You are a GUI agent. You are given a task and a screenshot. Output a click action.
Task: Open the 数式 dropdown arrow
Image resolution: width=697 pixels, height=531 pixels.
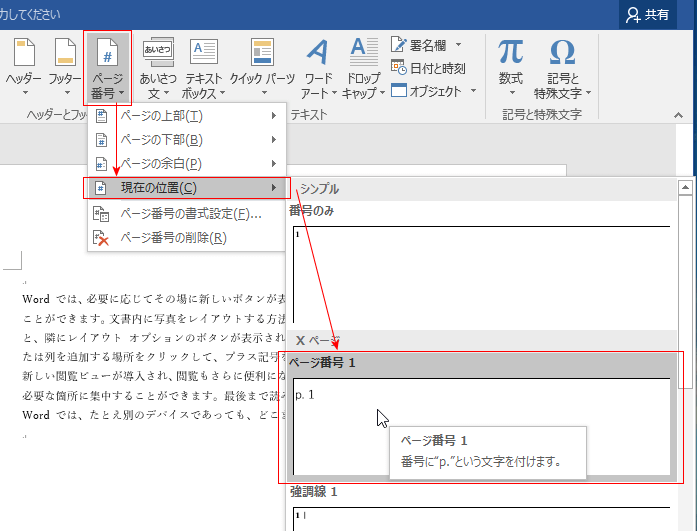[512, 93]
